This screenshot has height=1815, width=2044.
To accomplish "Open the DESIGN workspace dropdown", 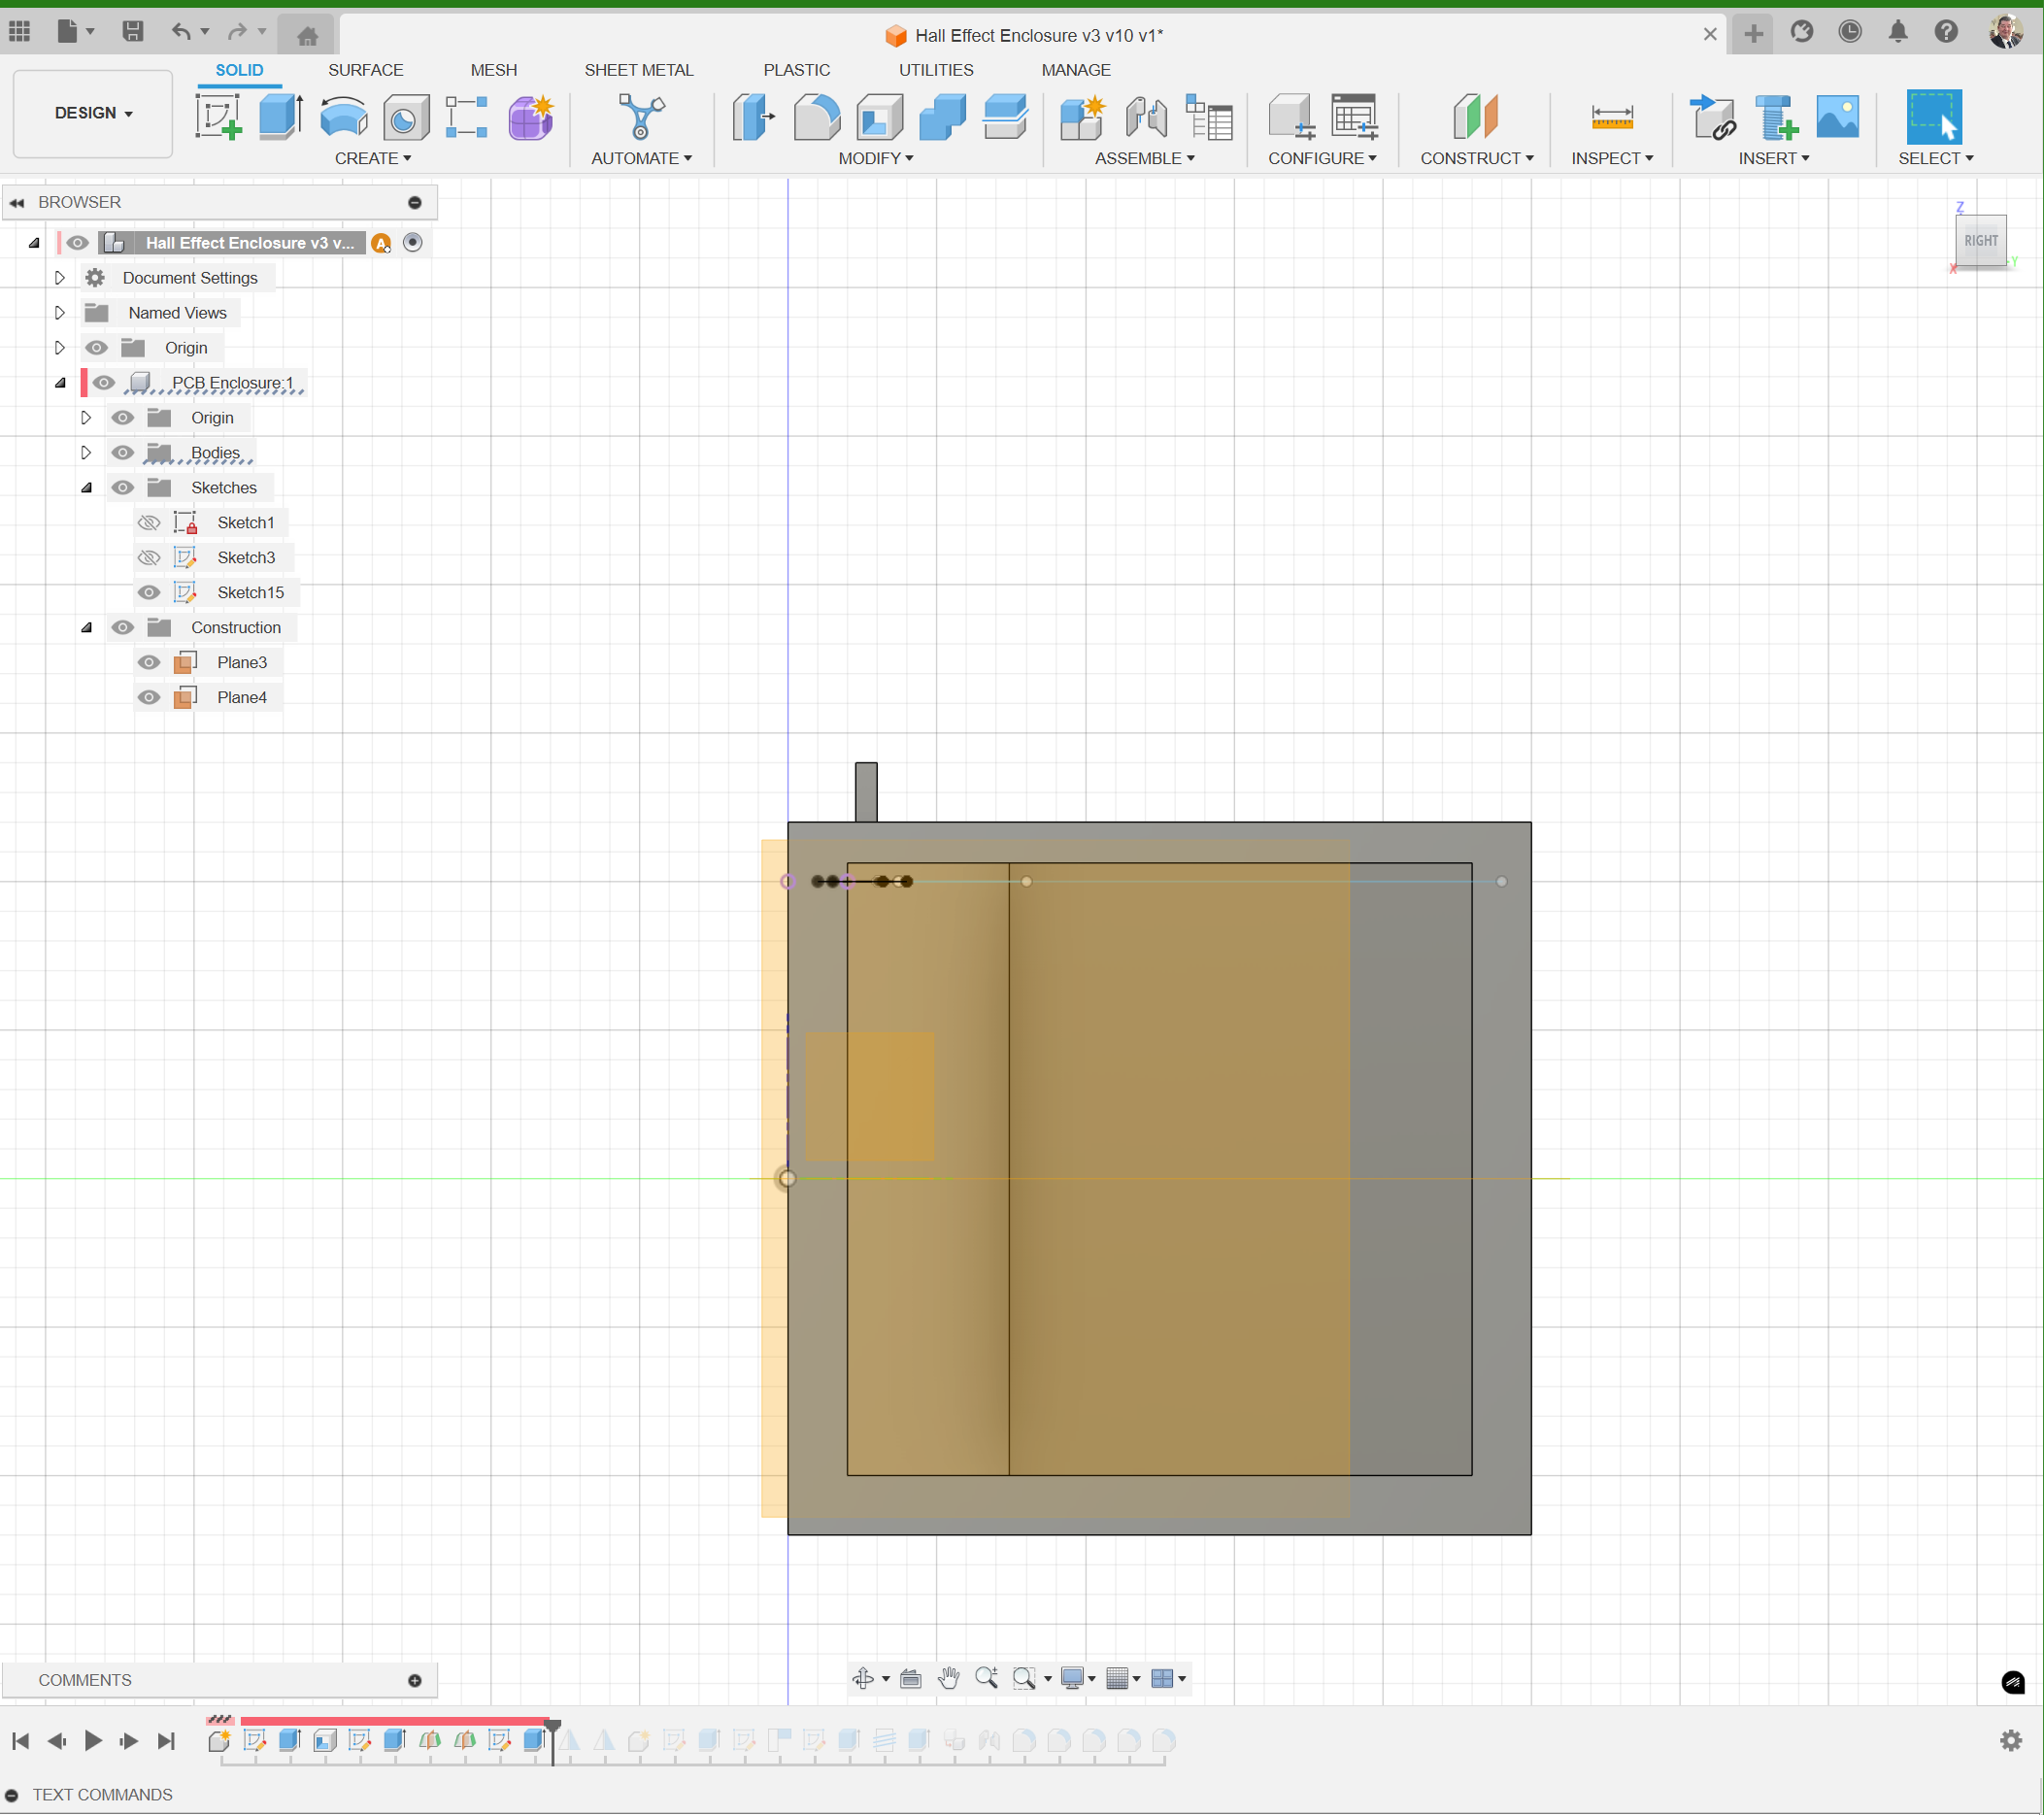I will [x=92, y=113].
